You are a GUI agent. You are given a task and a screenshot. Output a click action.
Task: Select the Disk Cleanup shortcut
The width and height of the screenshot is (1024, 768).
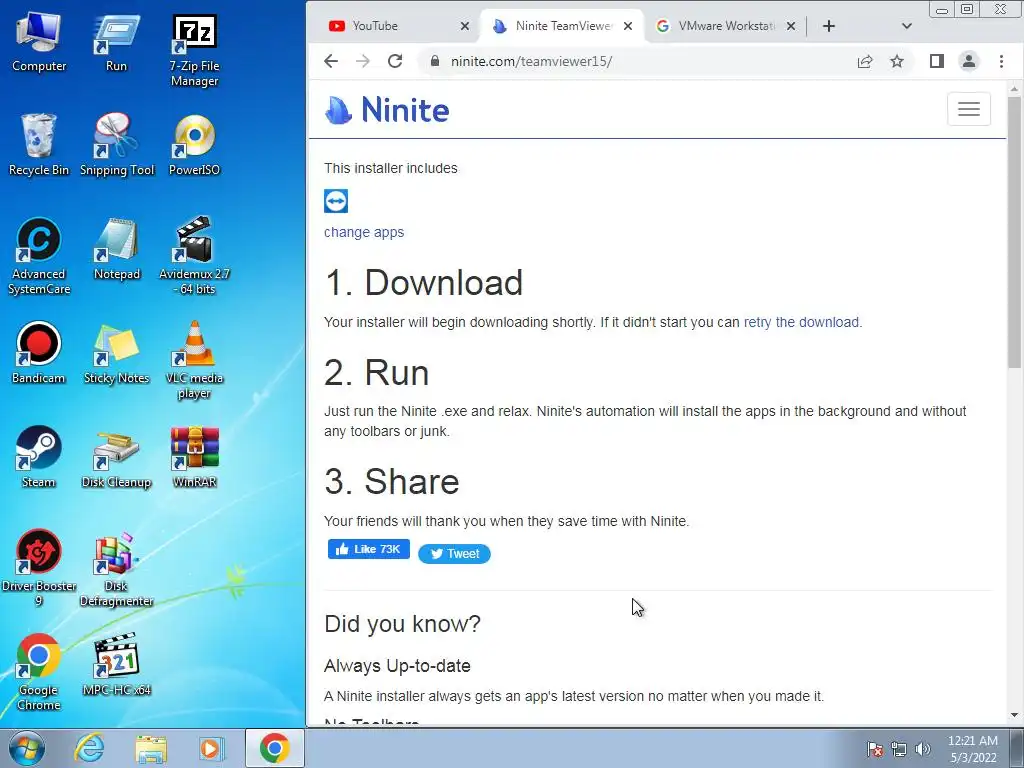(x=116, y=457)
